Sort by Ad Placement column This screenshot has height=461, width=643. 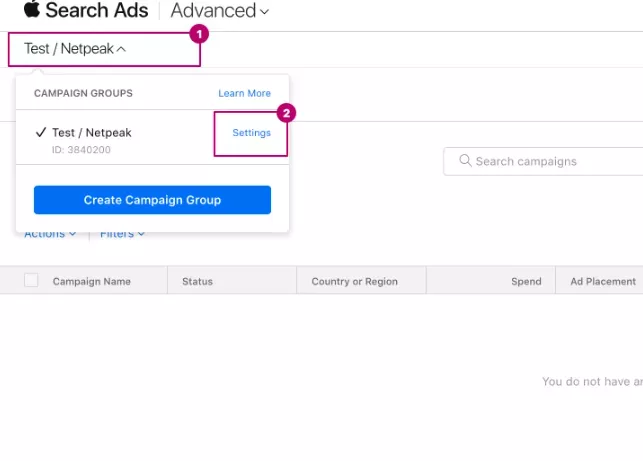pos(603,281)
